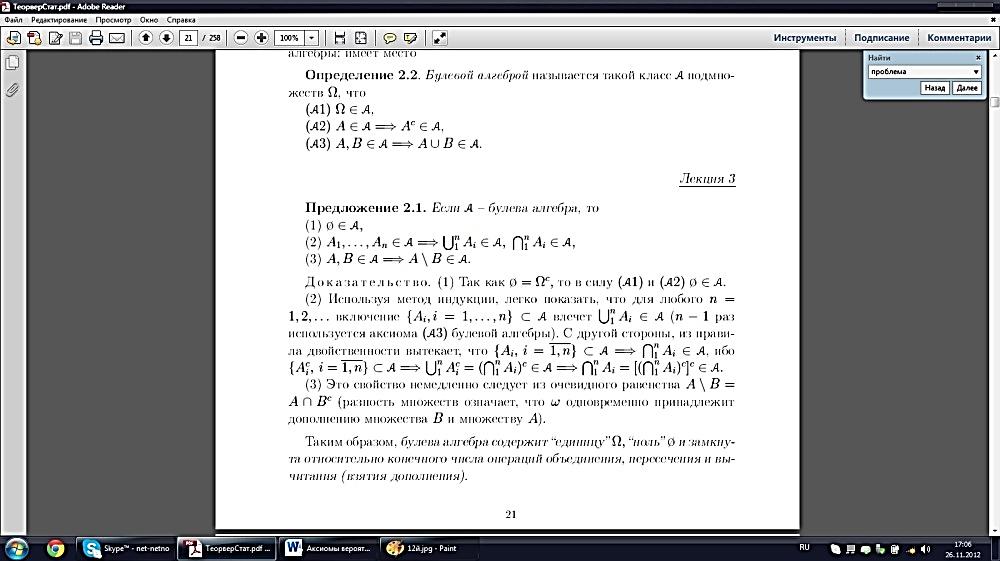Open Google Chrome from taskbar
Screen dimensions: 1000x561
coord(55,548)
